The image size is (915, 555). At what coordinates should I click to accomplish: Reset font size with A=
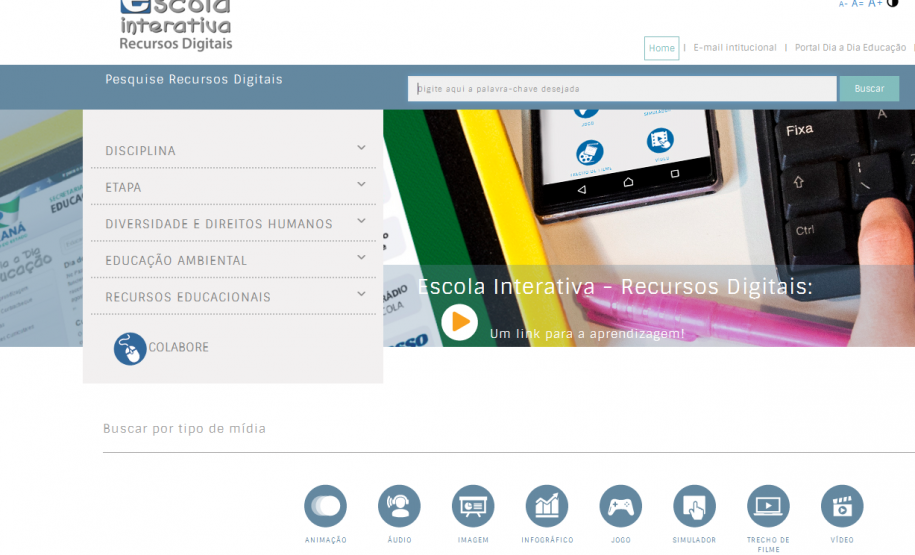pyautogui.click(x=857, y=4)
